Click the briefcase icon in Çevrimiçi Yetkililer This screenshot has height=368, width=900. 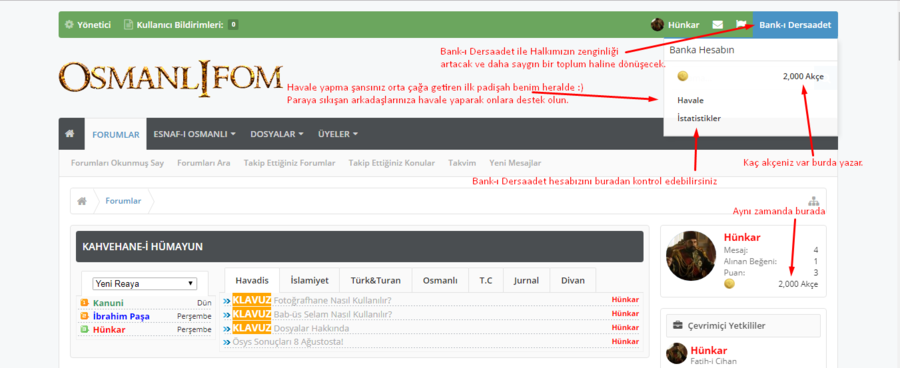click(678, 326)
